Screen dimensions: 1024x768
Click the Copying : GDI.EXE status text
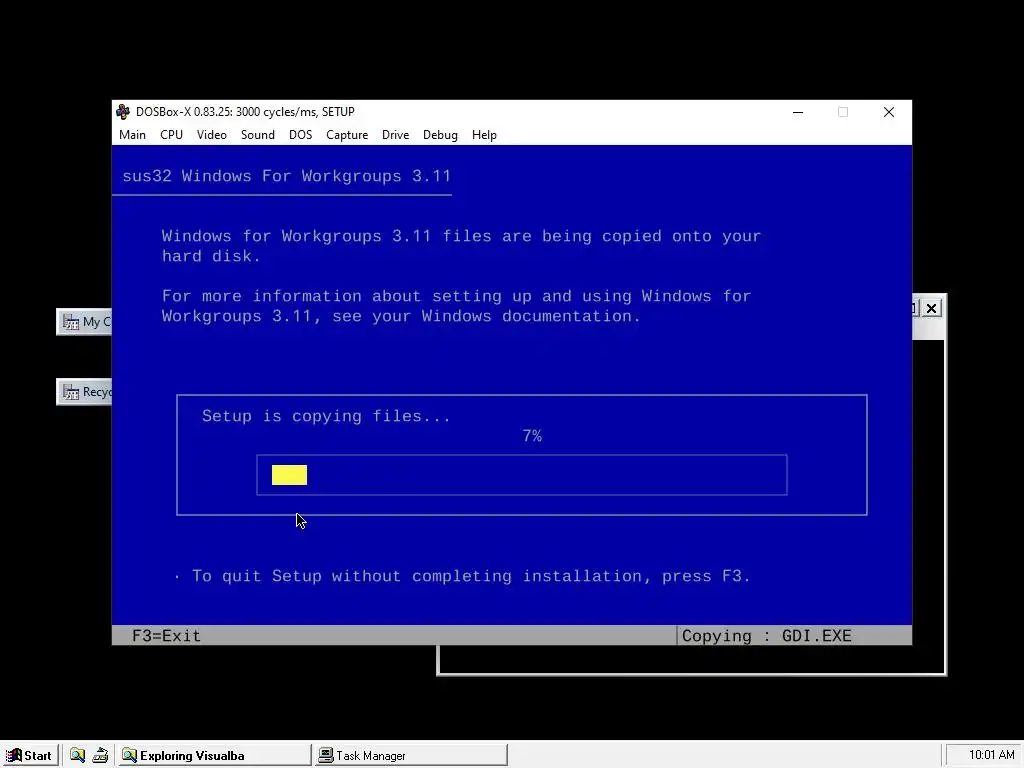point(767,635)
